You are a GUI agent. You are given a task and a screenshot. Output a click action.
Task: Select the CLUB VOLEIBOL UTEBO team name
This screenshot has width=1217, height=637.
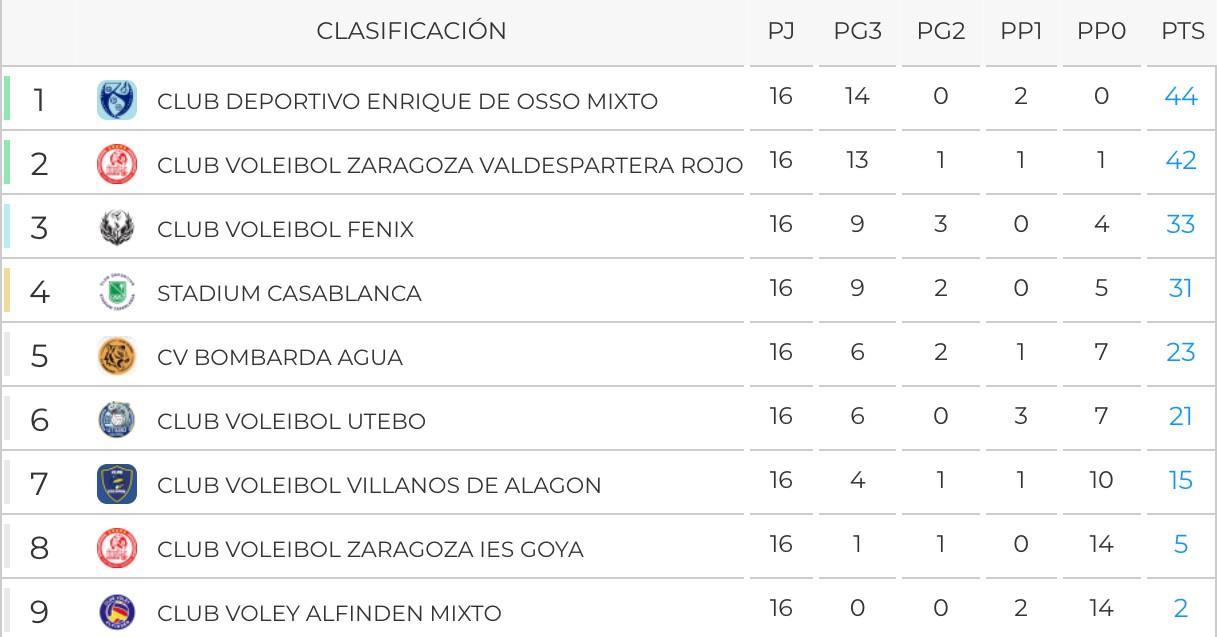coord(291,422)
